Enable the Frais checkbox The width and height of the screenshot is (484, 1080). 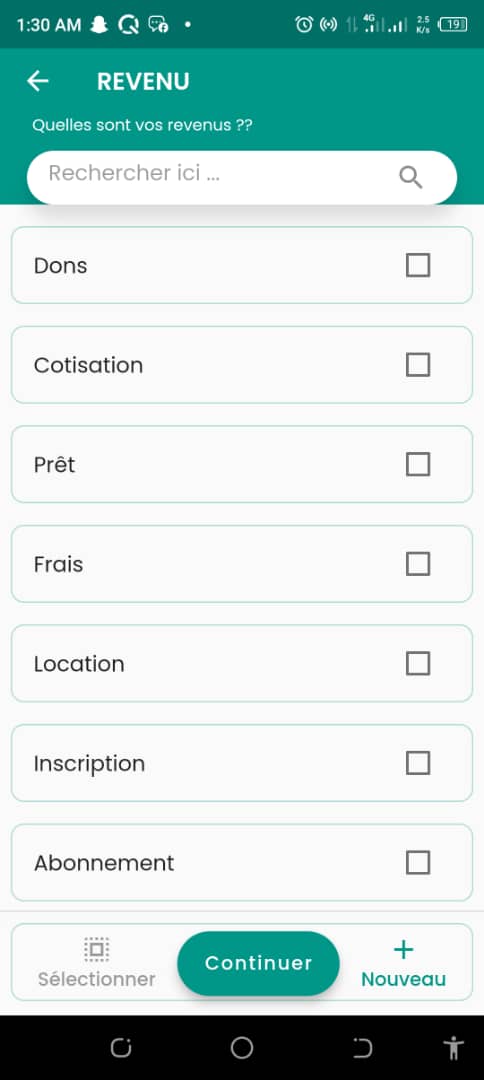[x=418, y=563]
